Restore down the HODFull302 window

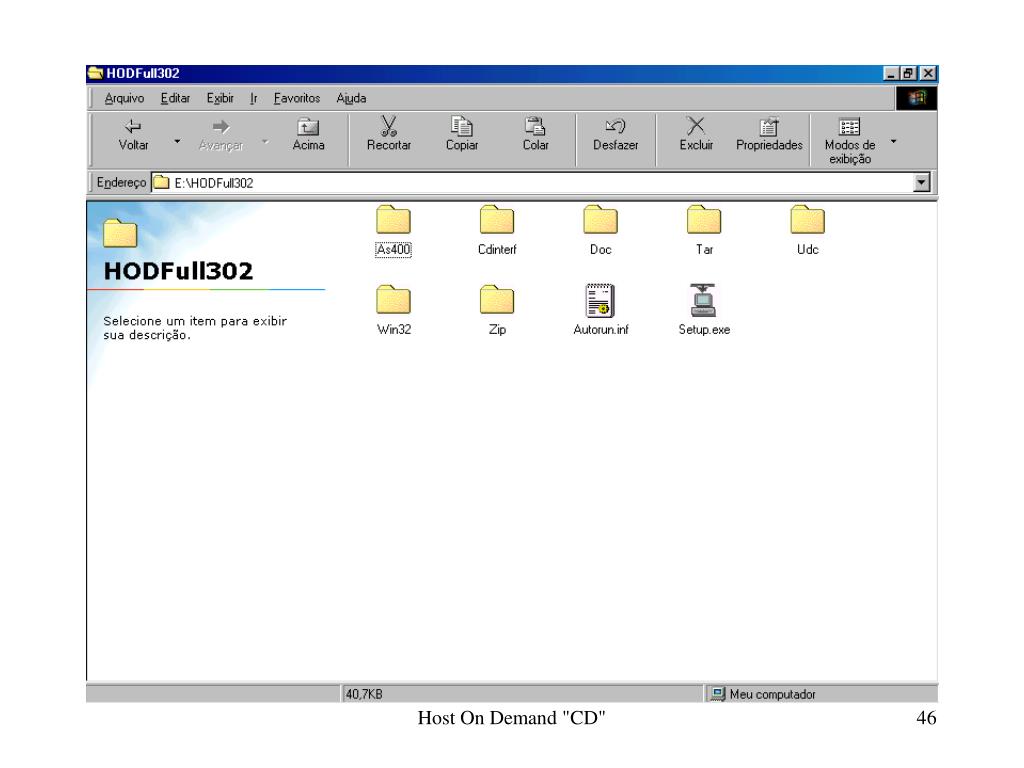coord(908,73)
